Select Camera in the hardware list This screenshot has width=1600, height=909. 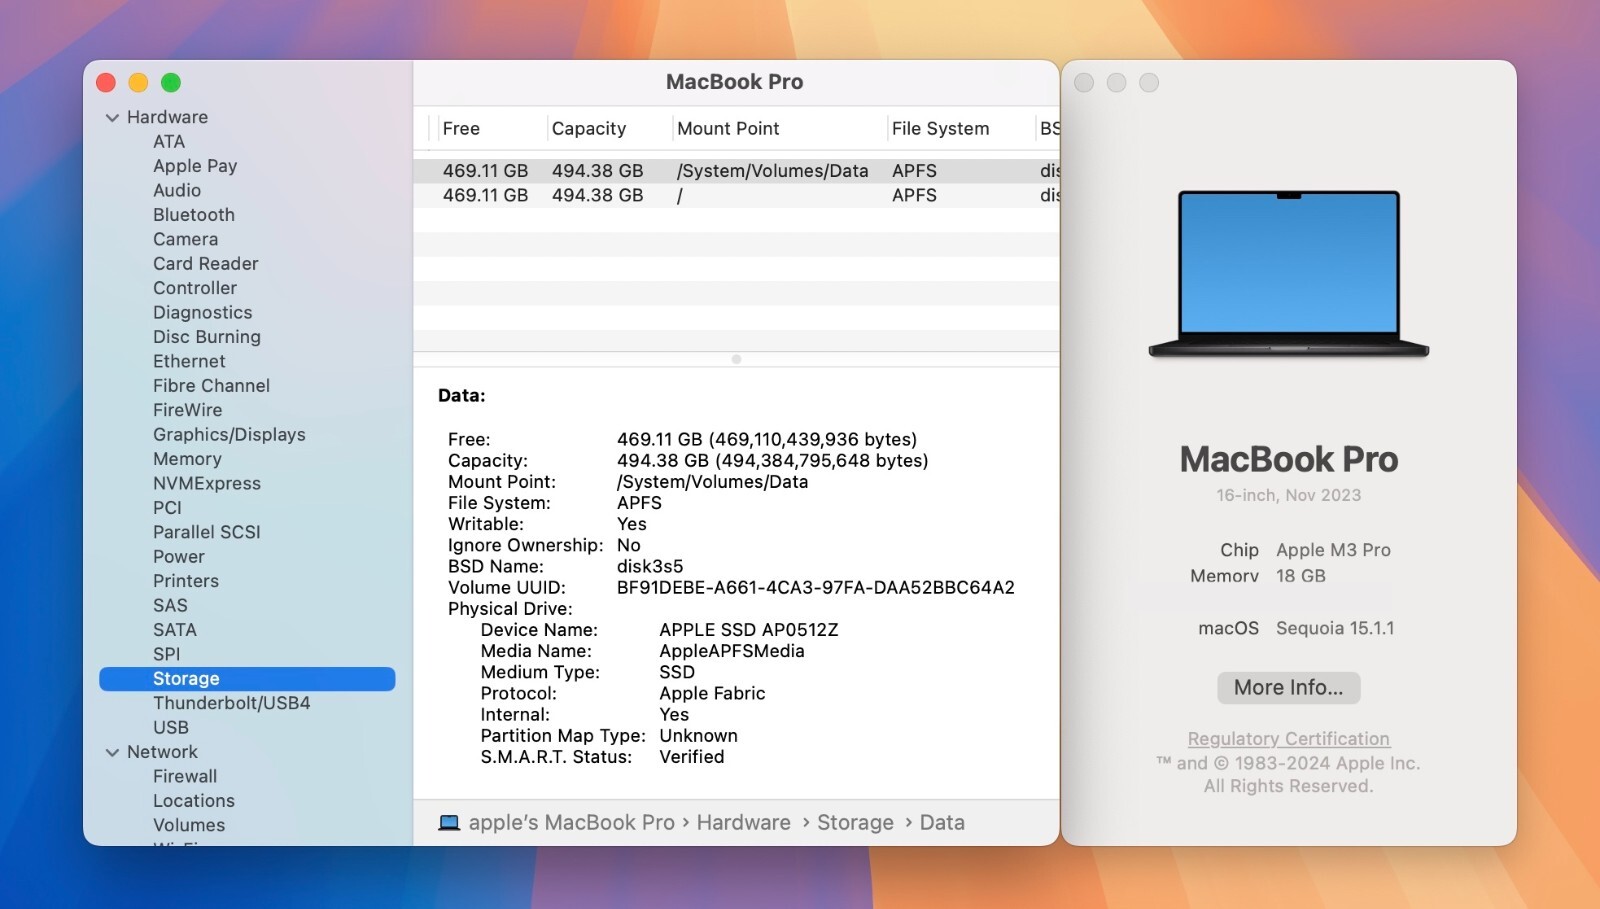click(x=185, y=240)
